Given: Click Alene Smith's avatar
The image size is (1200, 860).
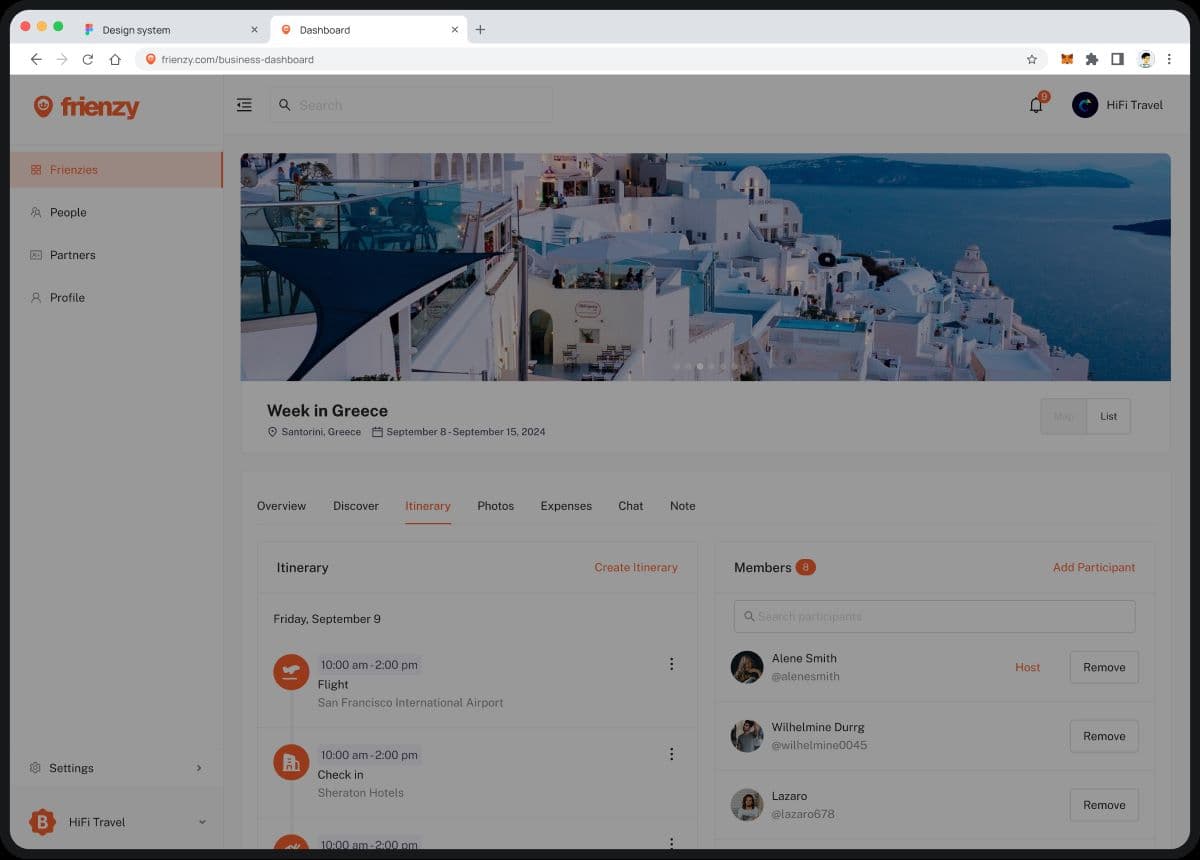Looking at the screenshot, I should [747, 667].
